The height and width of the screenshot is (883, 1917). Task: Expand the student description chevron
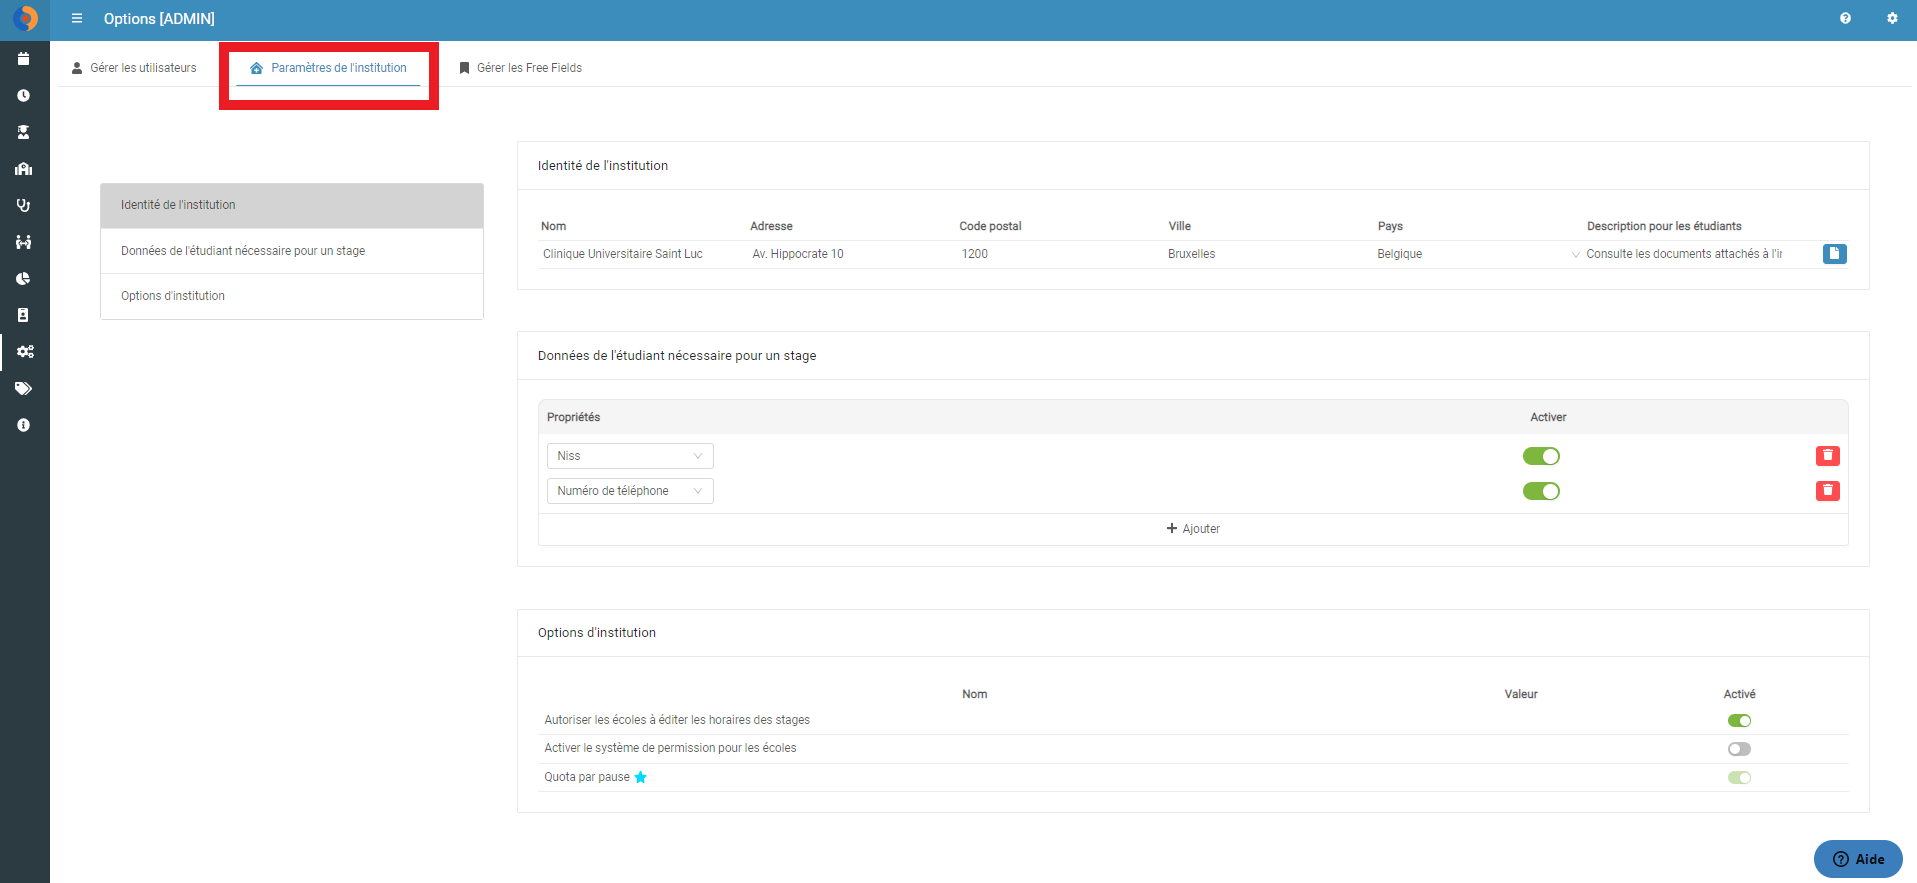(x=1576, y=255)
